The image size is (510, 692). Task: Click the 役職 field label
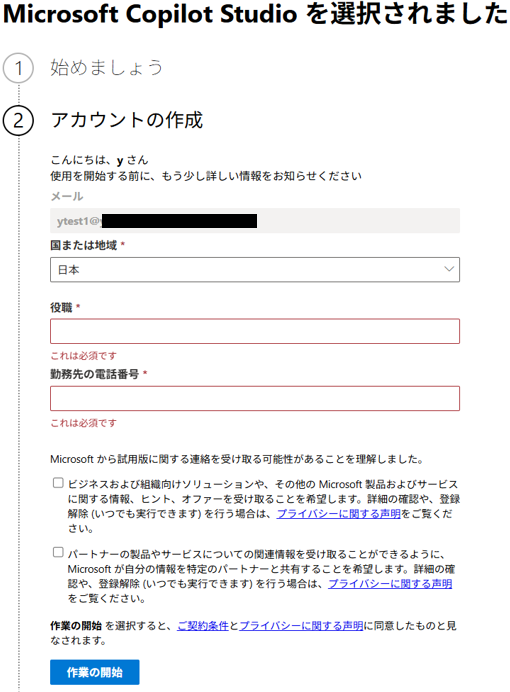[61, 308]
